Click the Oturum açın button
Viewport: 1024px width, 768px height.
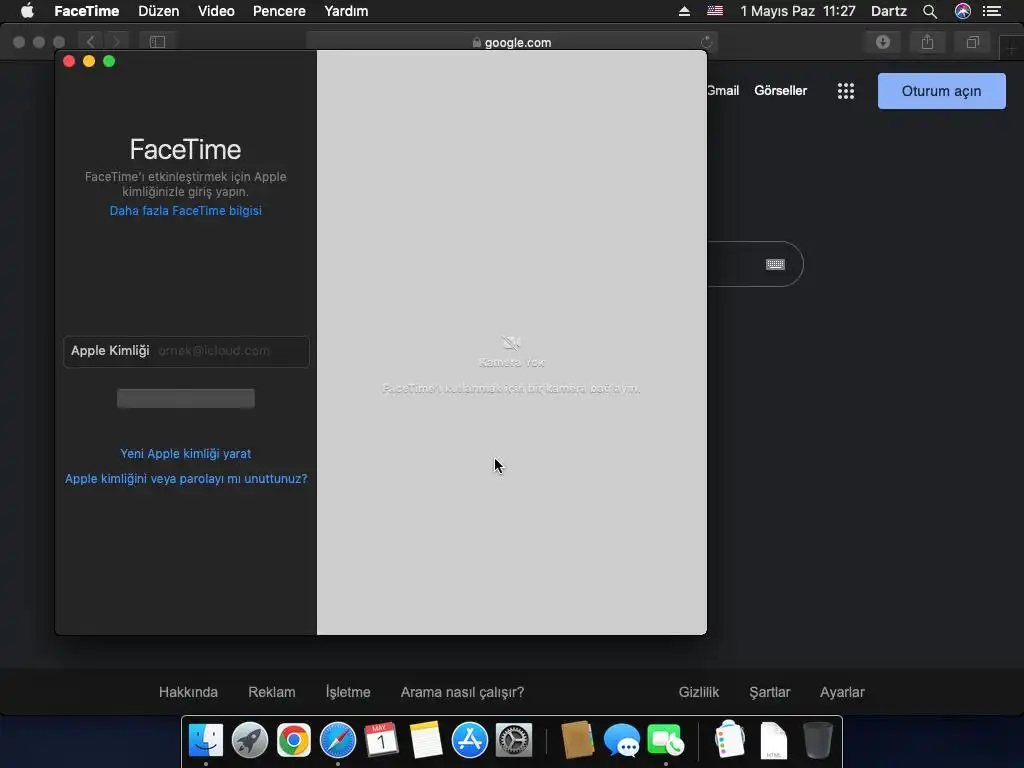click(x=941, y=91)
